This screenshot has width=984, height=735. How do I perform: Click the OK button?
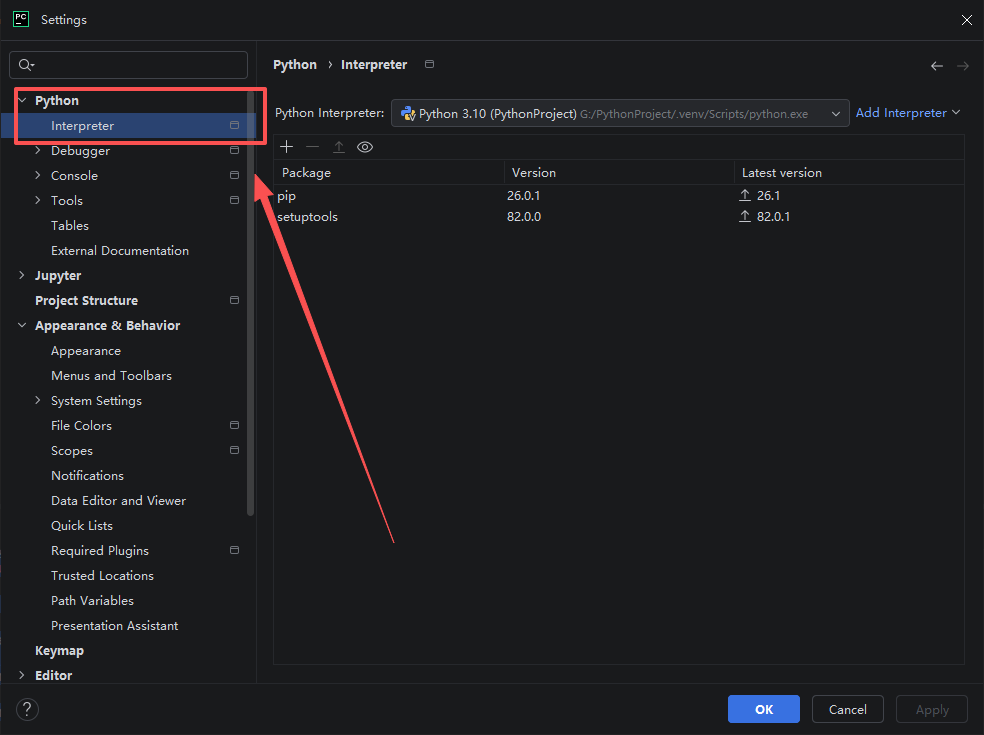point(764,709)
